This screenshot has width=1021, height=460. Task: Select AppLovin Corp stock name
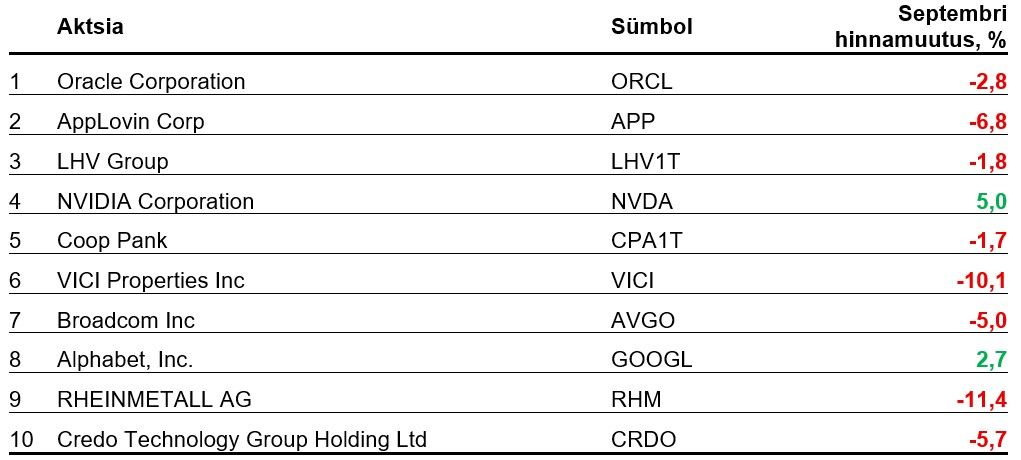pyautogui.click(x=130, y=121)
